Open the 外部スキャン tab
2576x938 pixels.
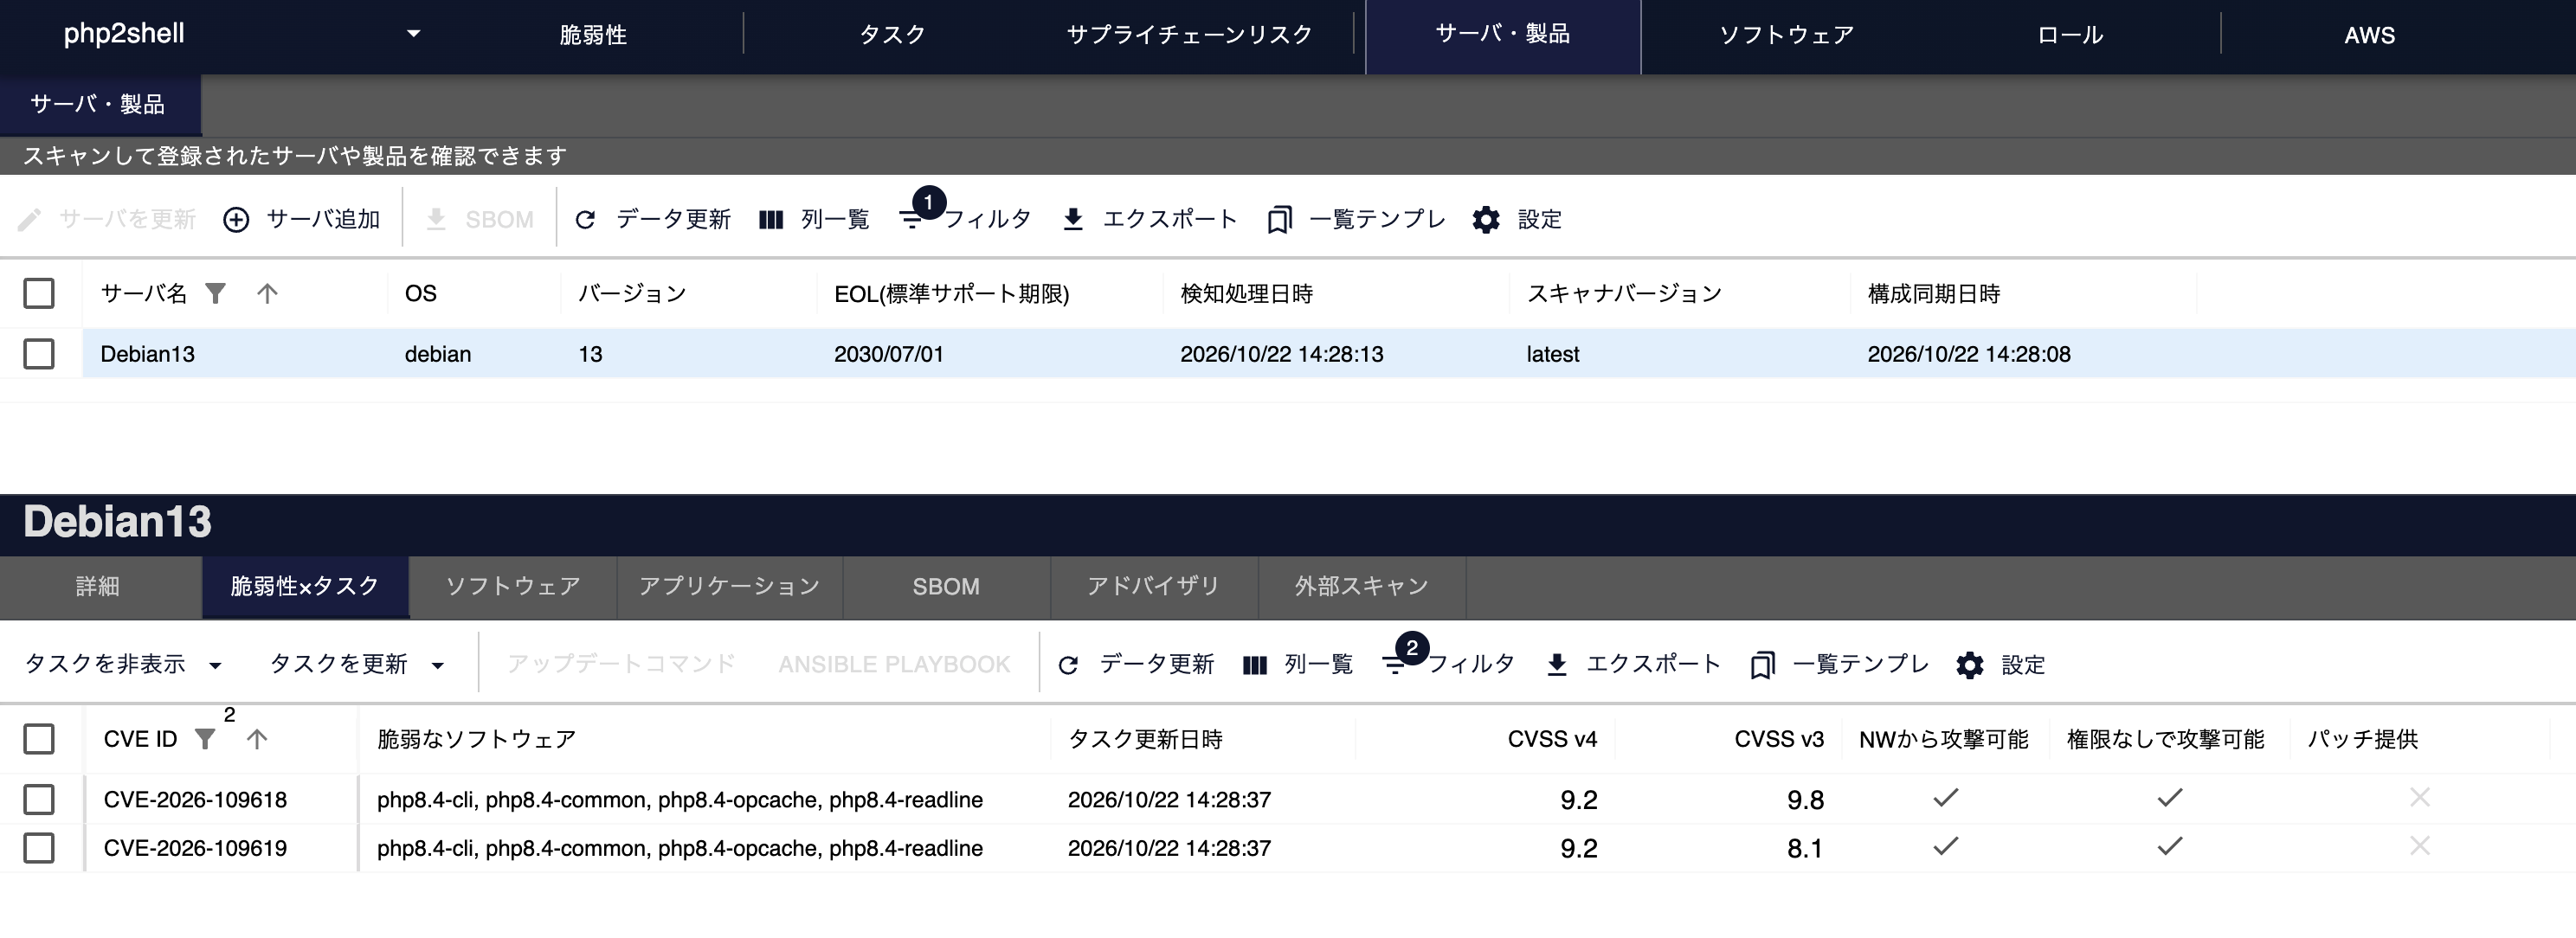[x=1362, y=586]
